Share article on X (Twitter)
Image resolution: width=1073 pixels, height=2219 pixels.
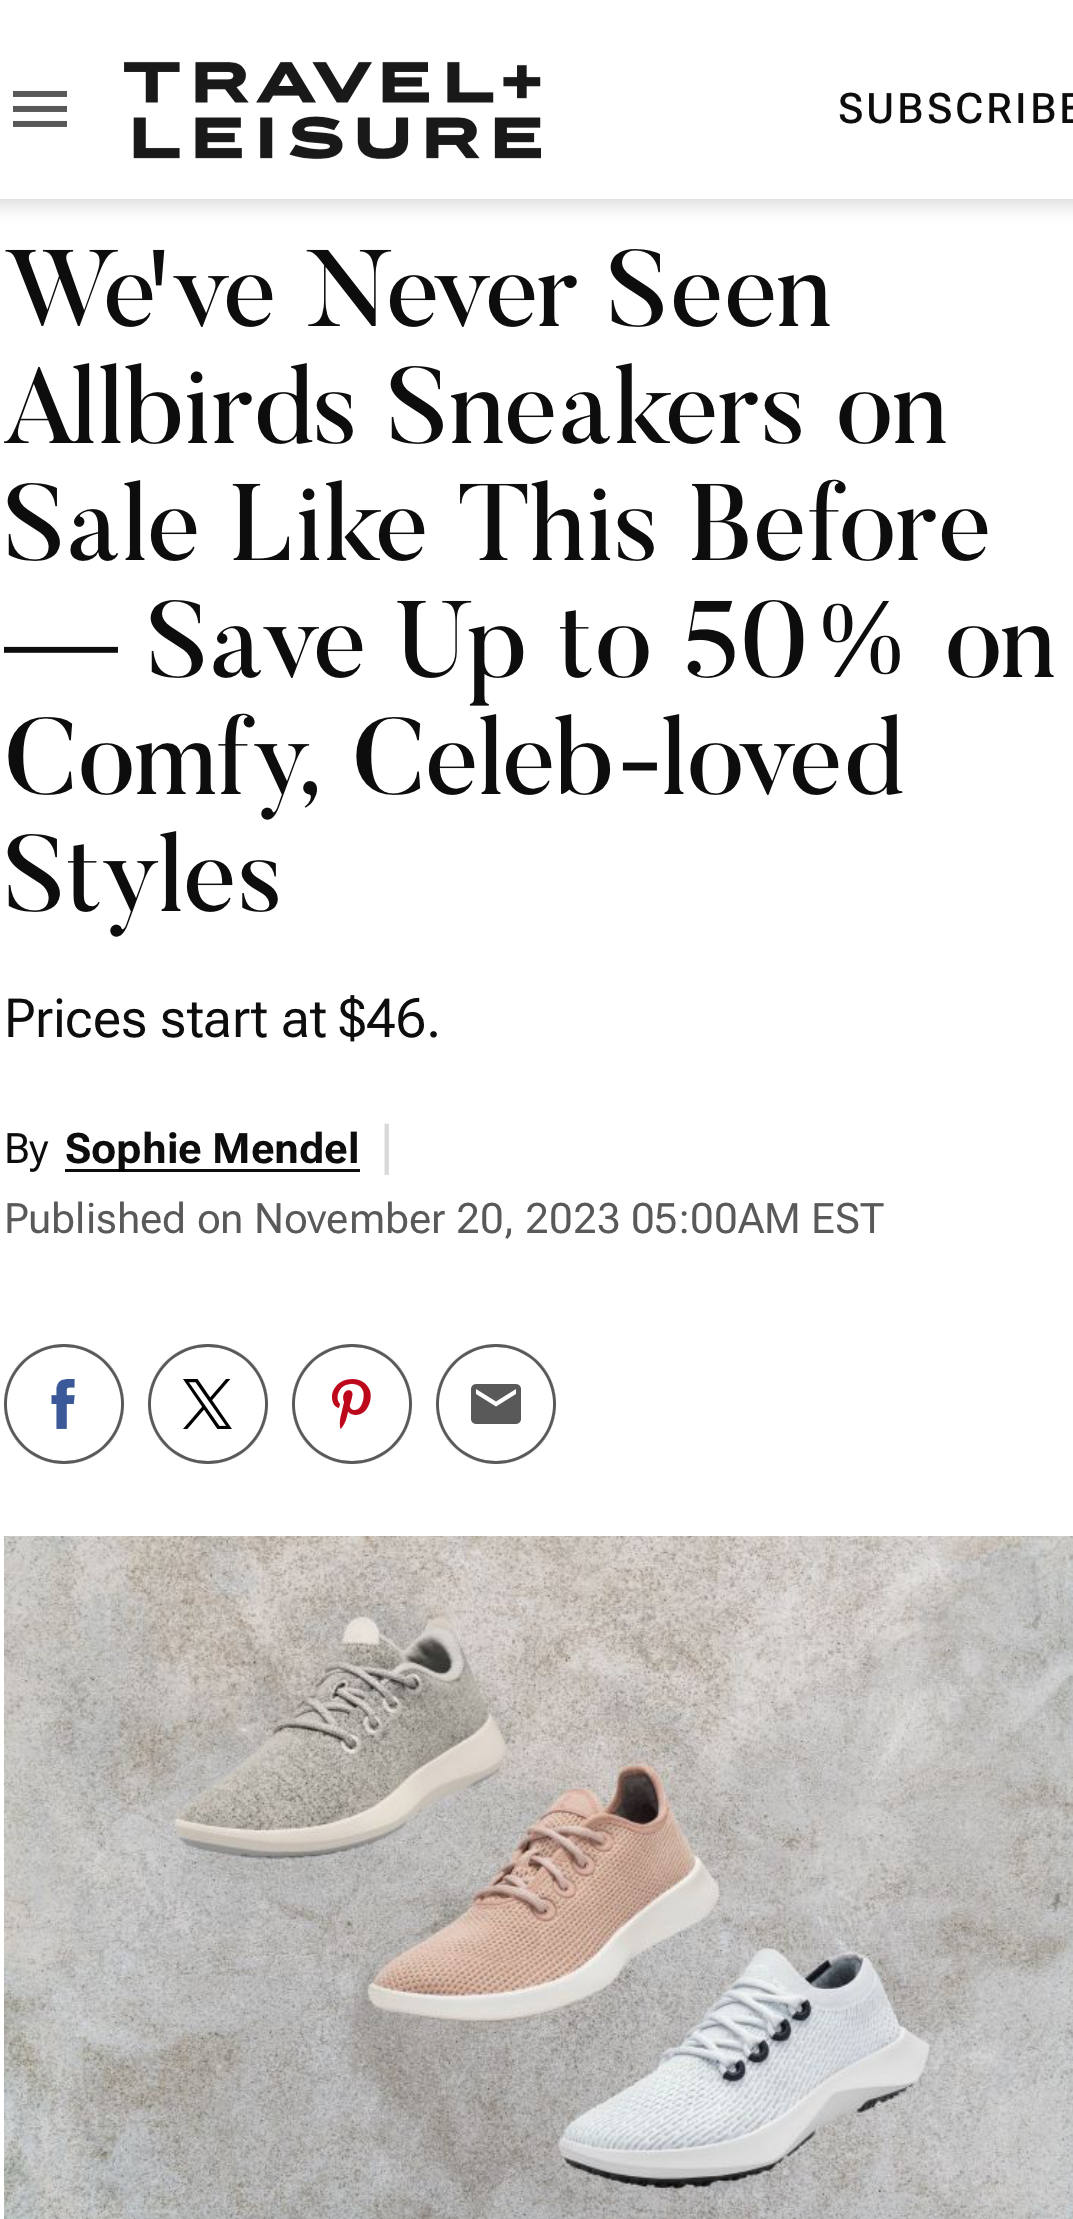pos(208,1403)
